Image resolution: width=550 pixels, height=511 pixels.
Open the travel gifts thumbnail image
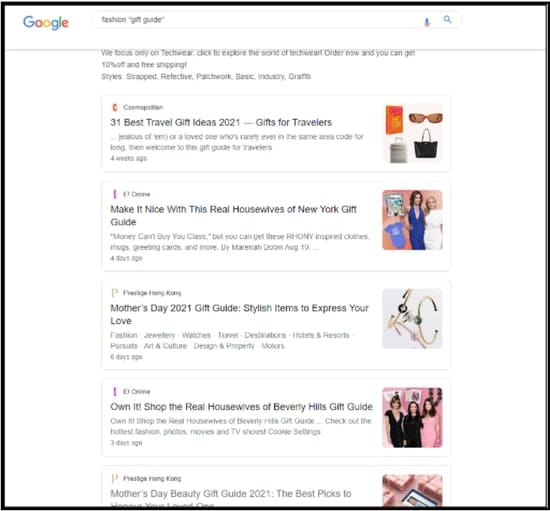tap(412, 134)
